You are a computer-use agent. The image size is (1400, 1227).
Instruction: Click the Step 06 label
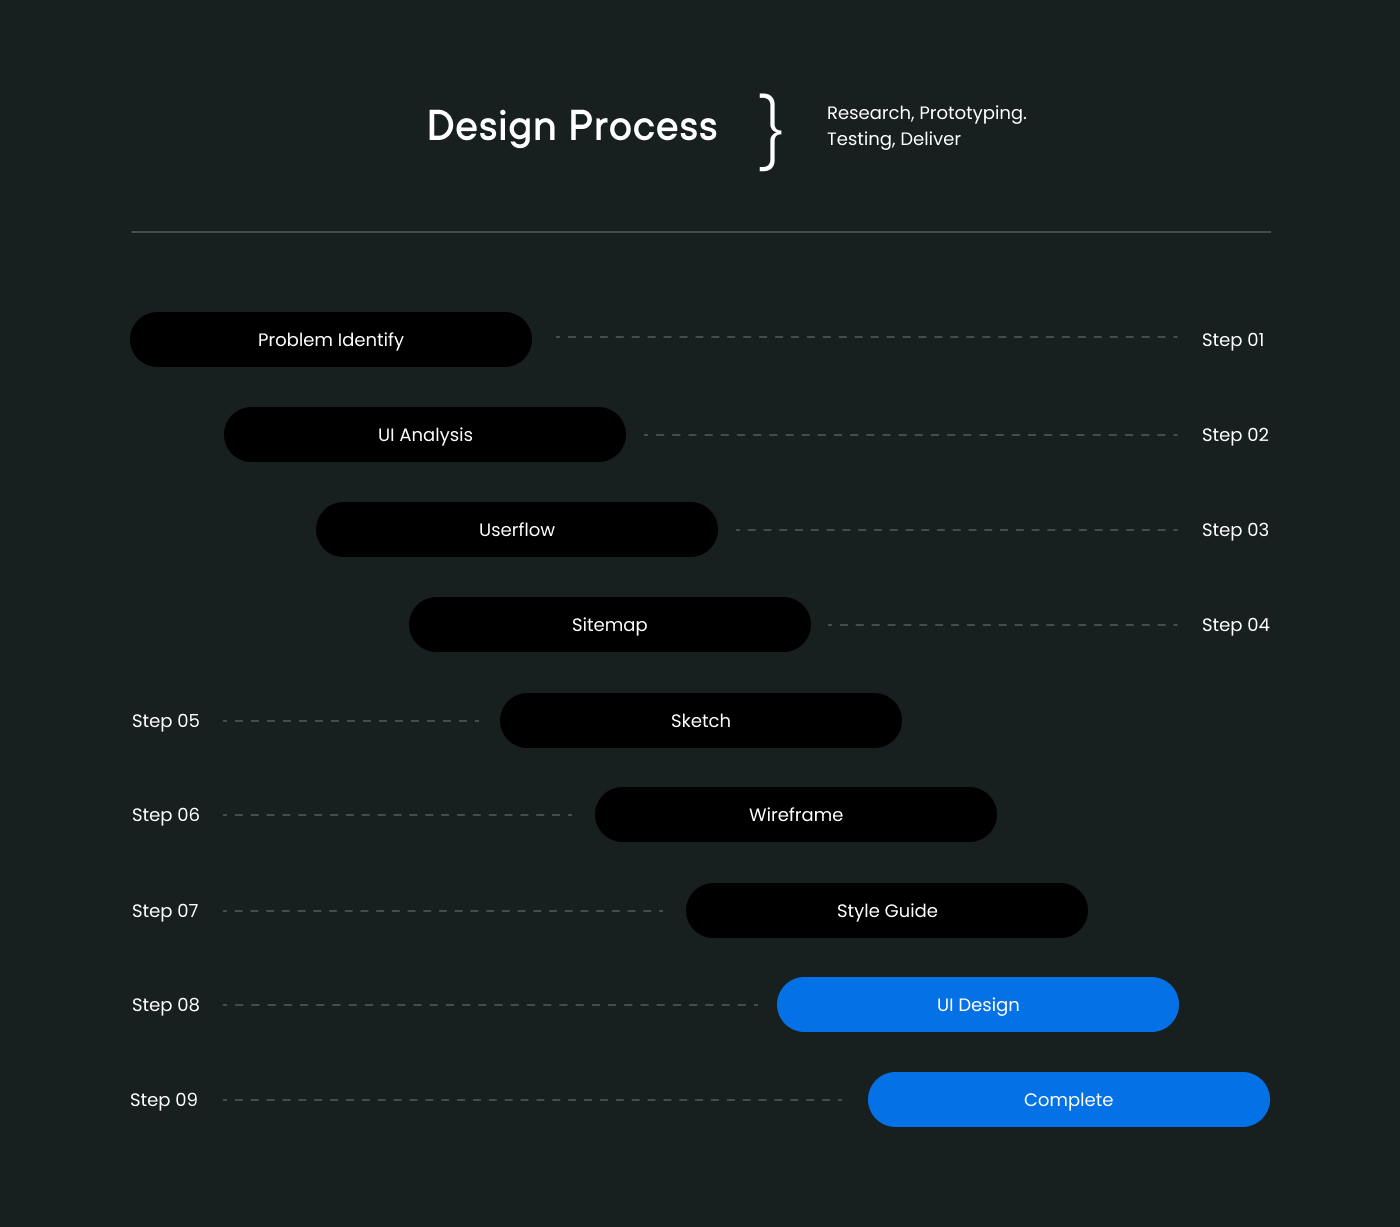pos(166,815)
